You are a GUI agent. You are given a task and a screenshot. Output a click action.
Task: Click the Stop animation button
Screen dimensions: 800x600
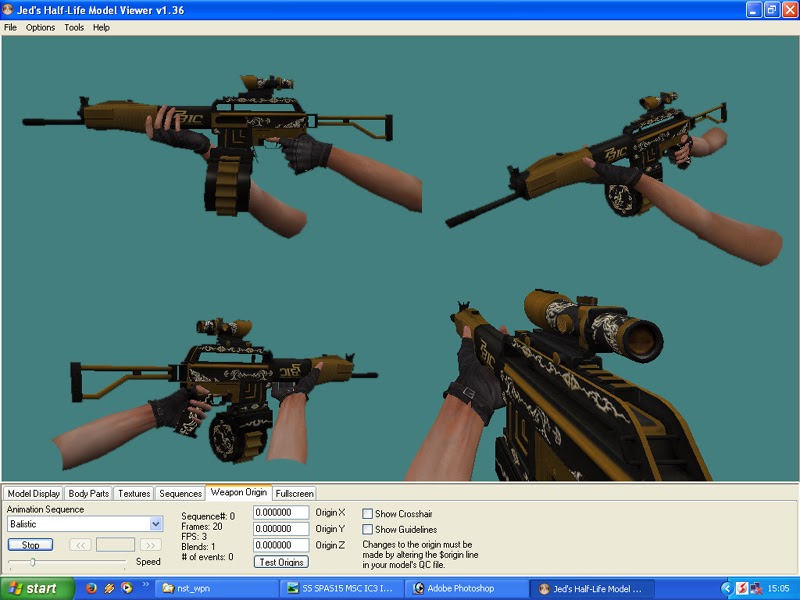coord(30,545)
